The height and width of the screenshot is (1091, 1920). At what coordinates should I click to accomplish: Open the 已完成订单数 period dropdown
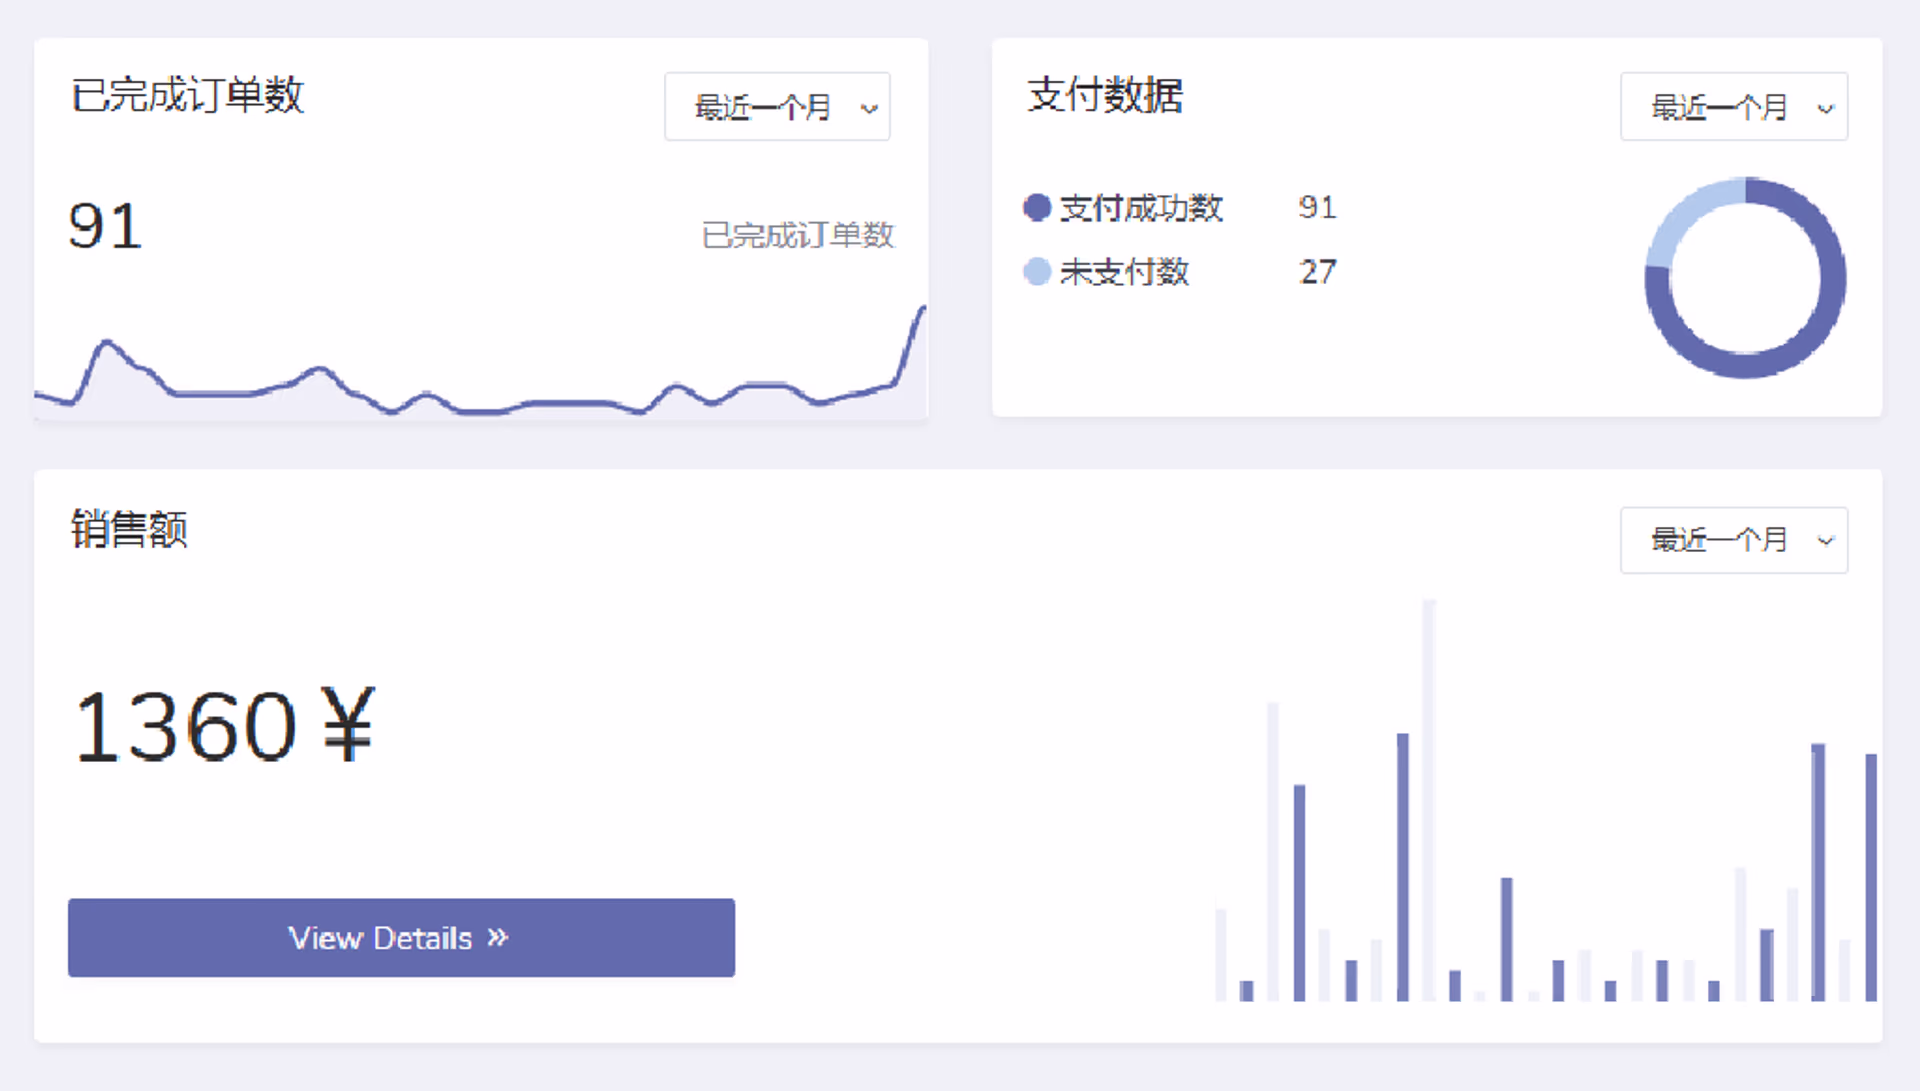tap(777, 106)
